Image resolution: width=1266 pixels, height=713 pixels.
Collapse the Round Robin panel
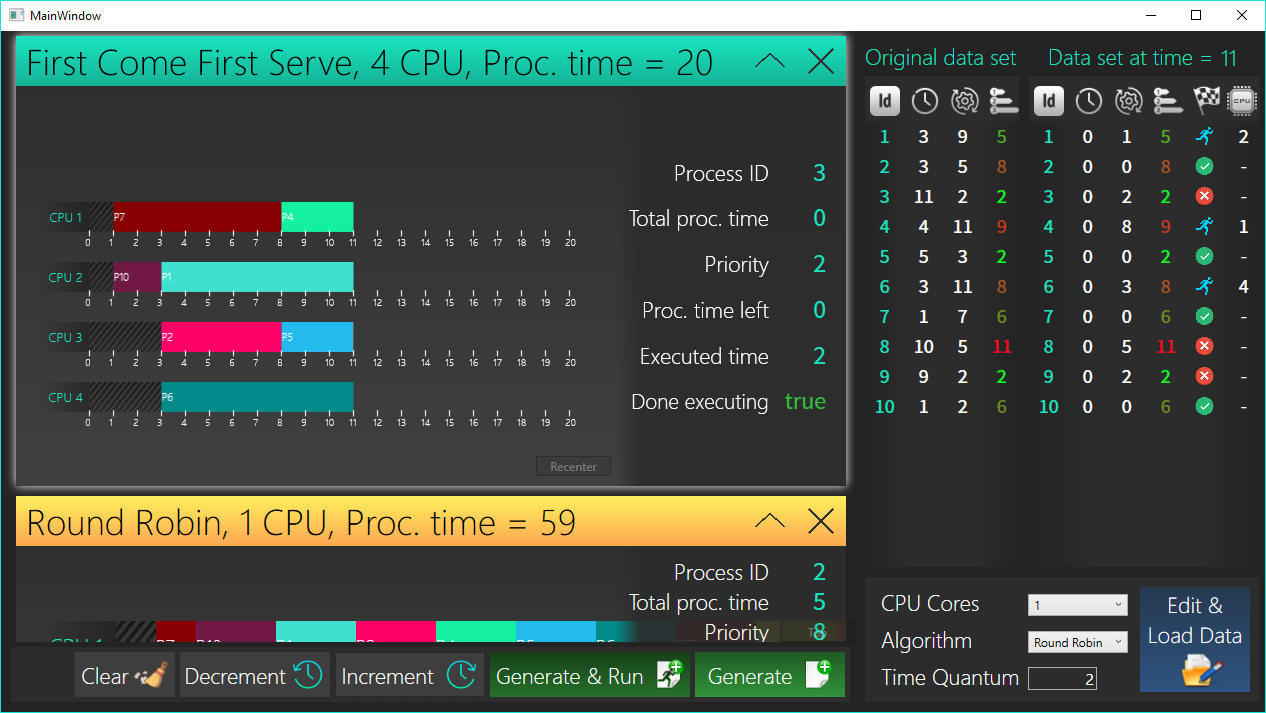pos(770,521)
